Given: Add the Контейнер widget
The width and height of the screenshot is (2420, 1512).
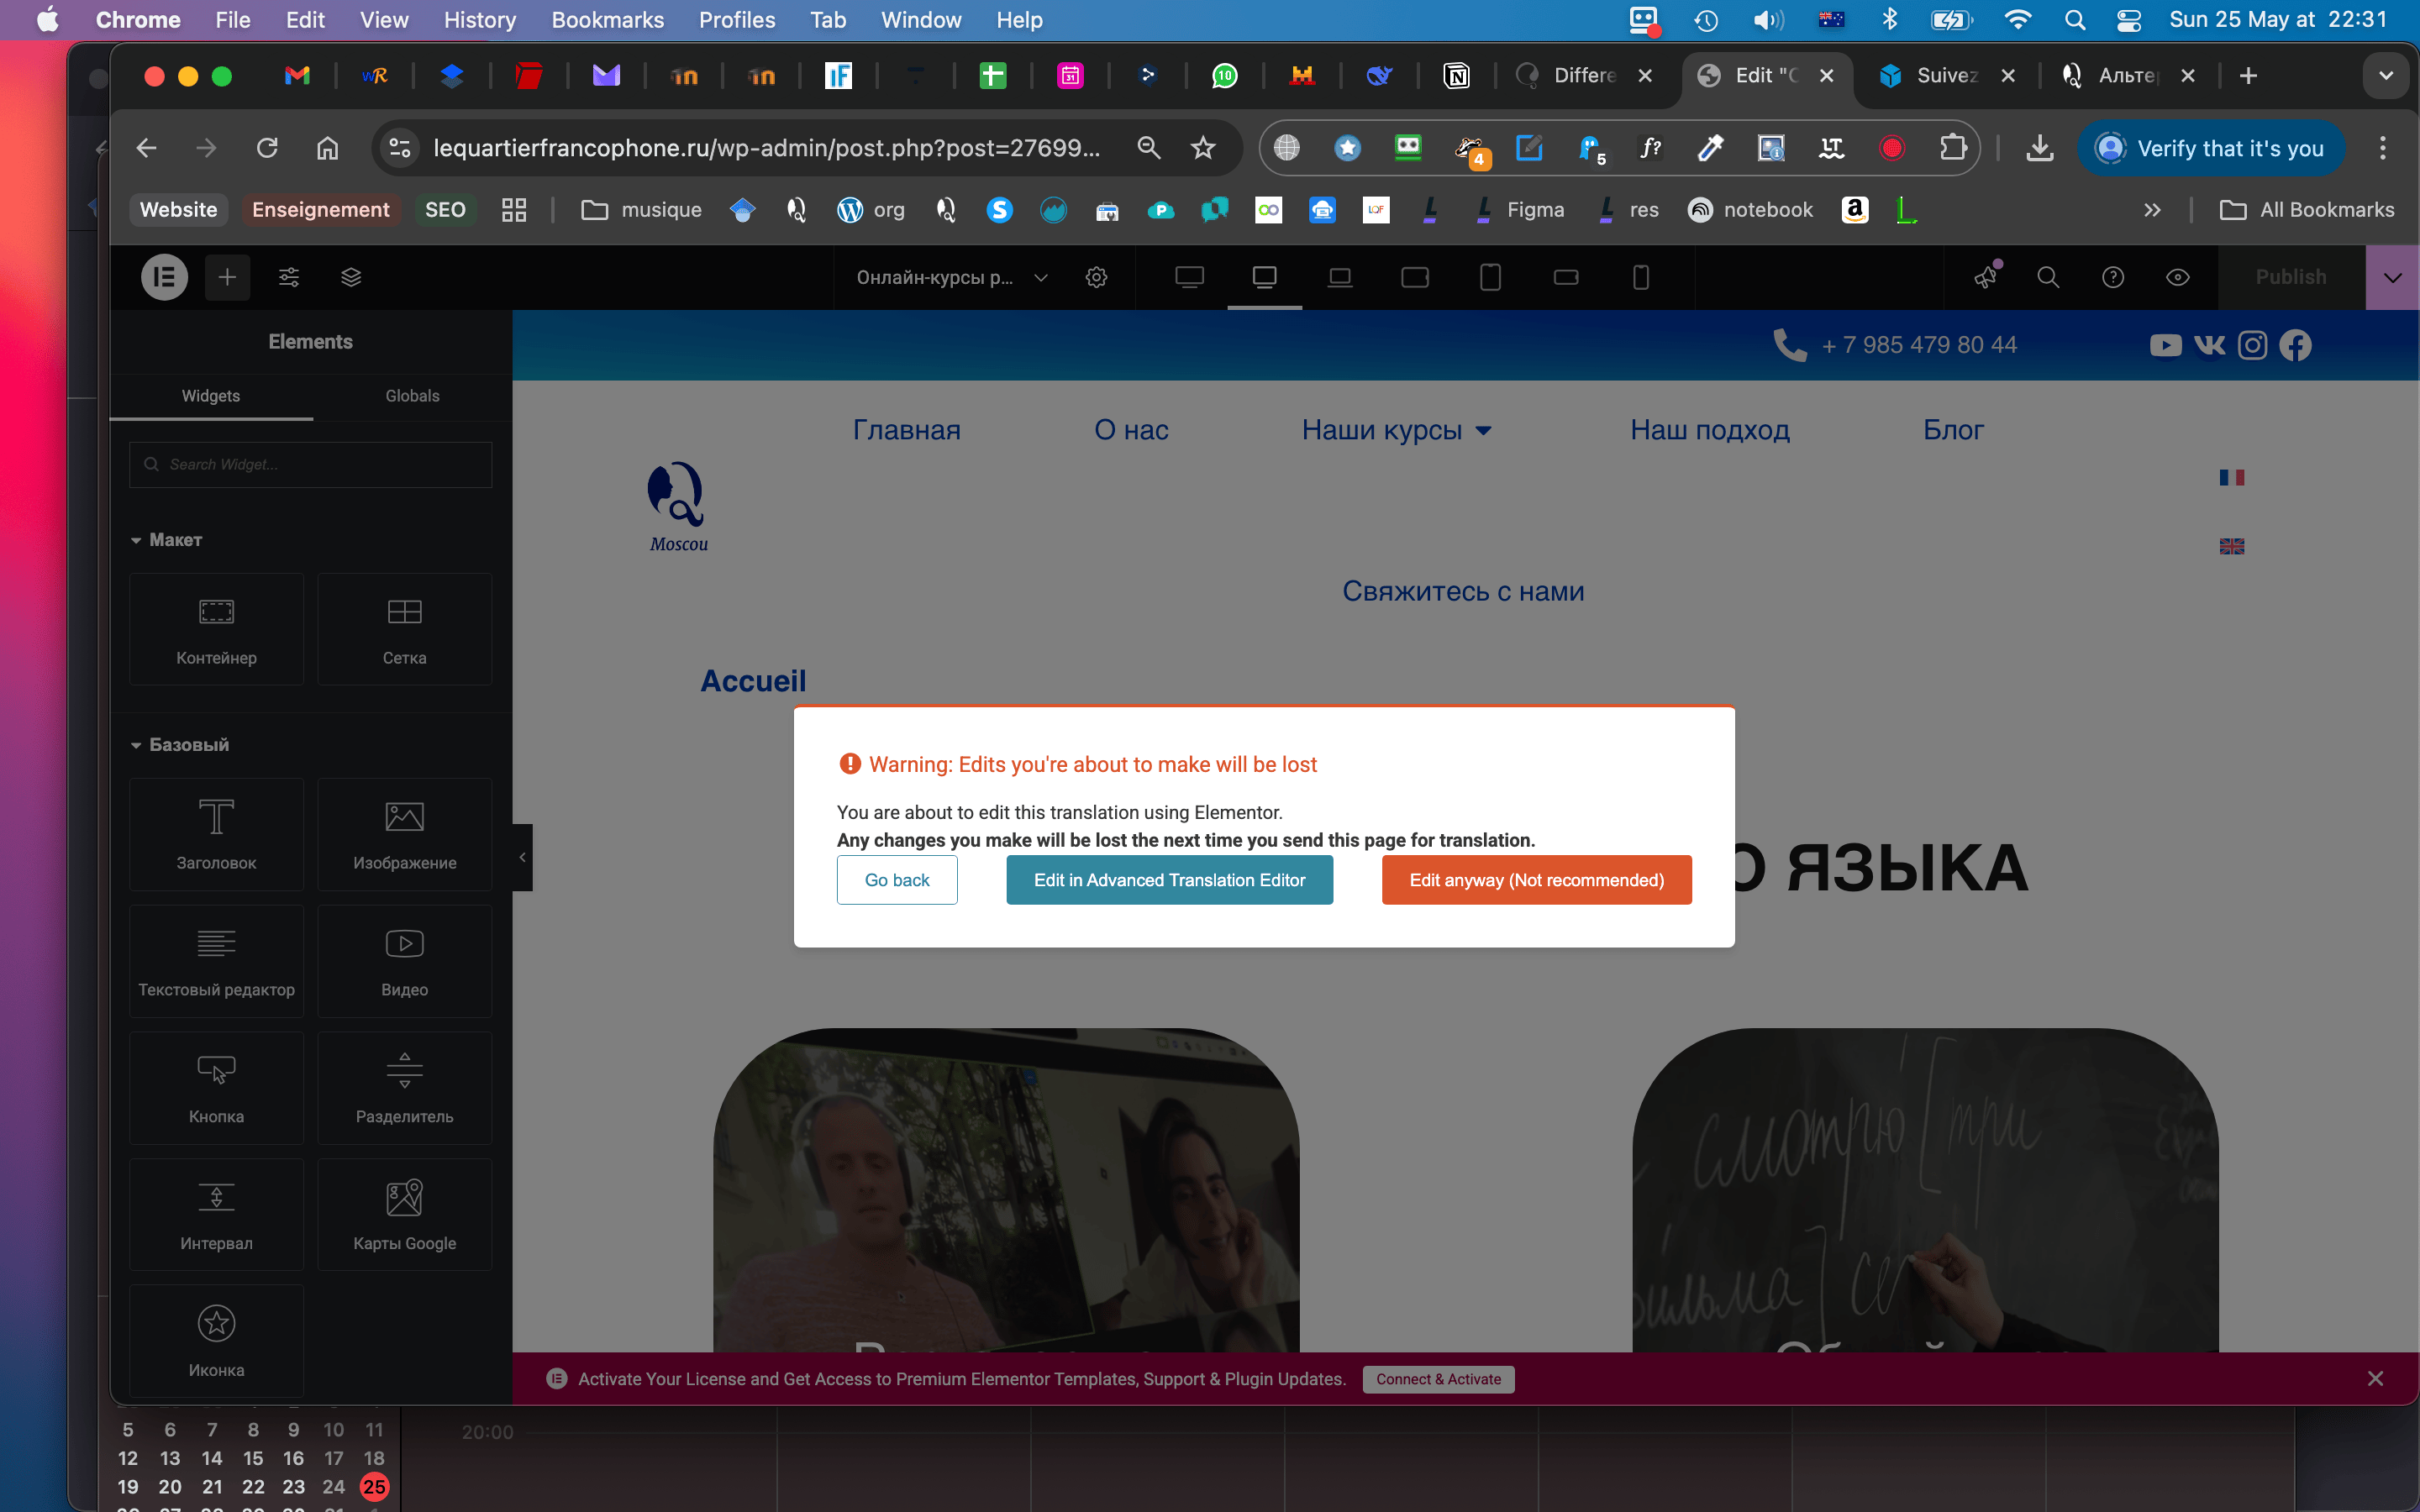Looking at the screenshot, I should click(216, 629).
